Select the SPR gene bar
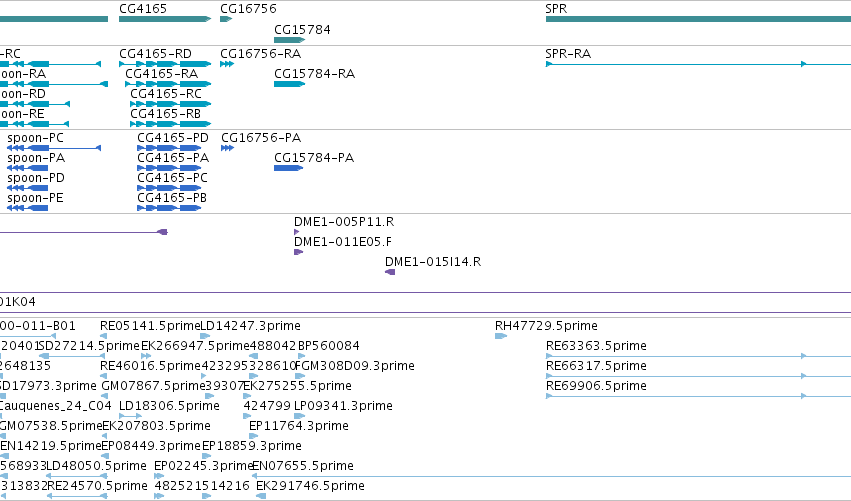This screenshot has height=501, width=851. tap(698, 19)
